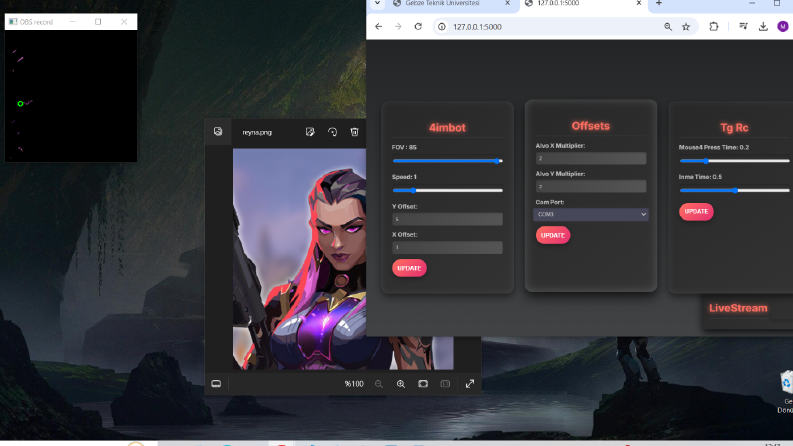Click the reyna.png file name
Screen dimensions: 793x446
tap(257, 132)
